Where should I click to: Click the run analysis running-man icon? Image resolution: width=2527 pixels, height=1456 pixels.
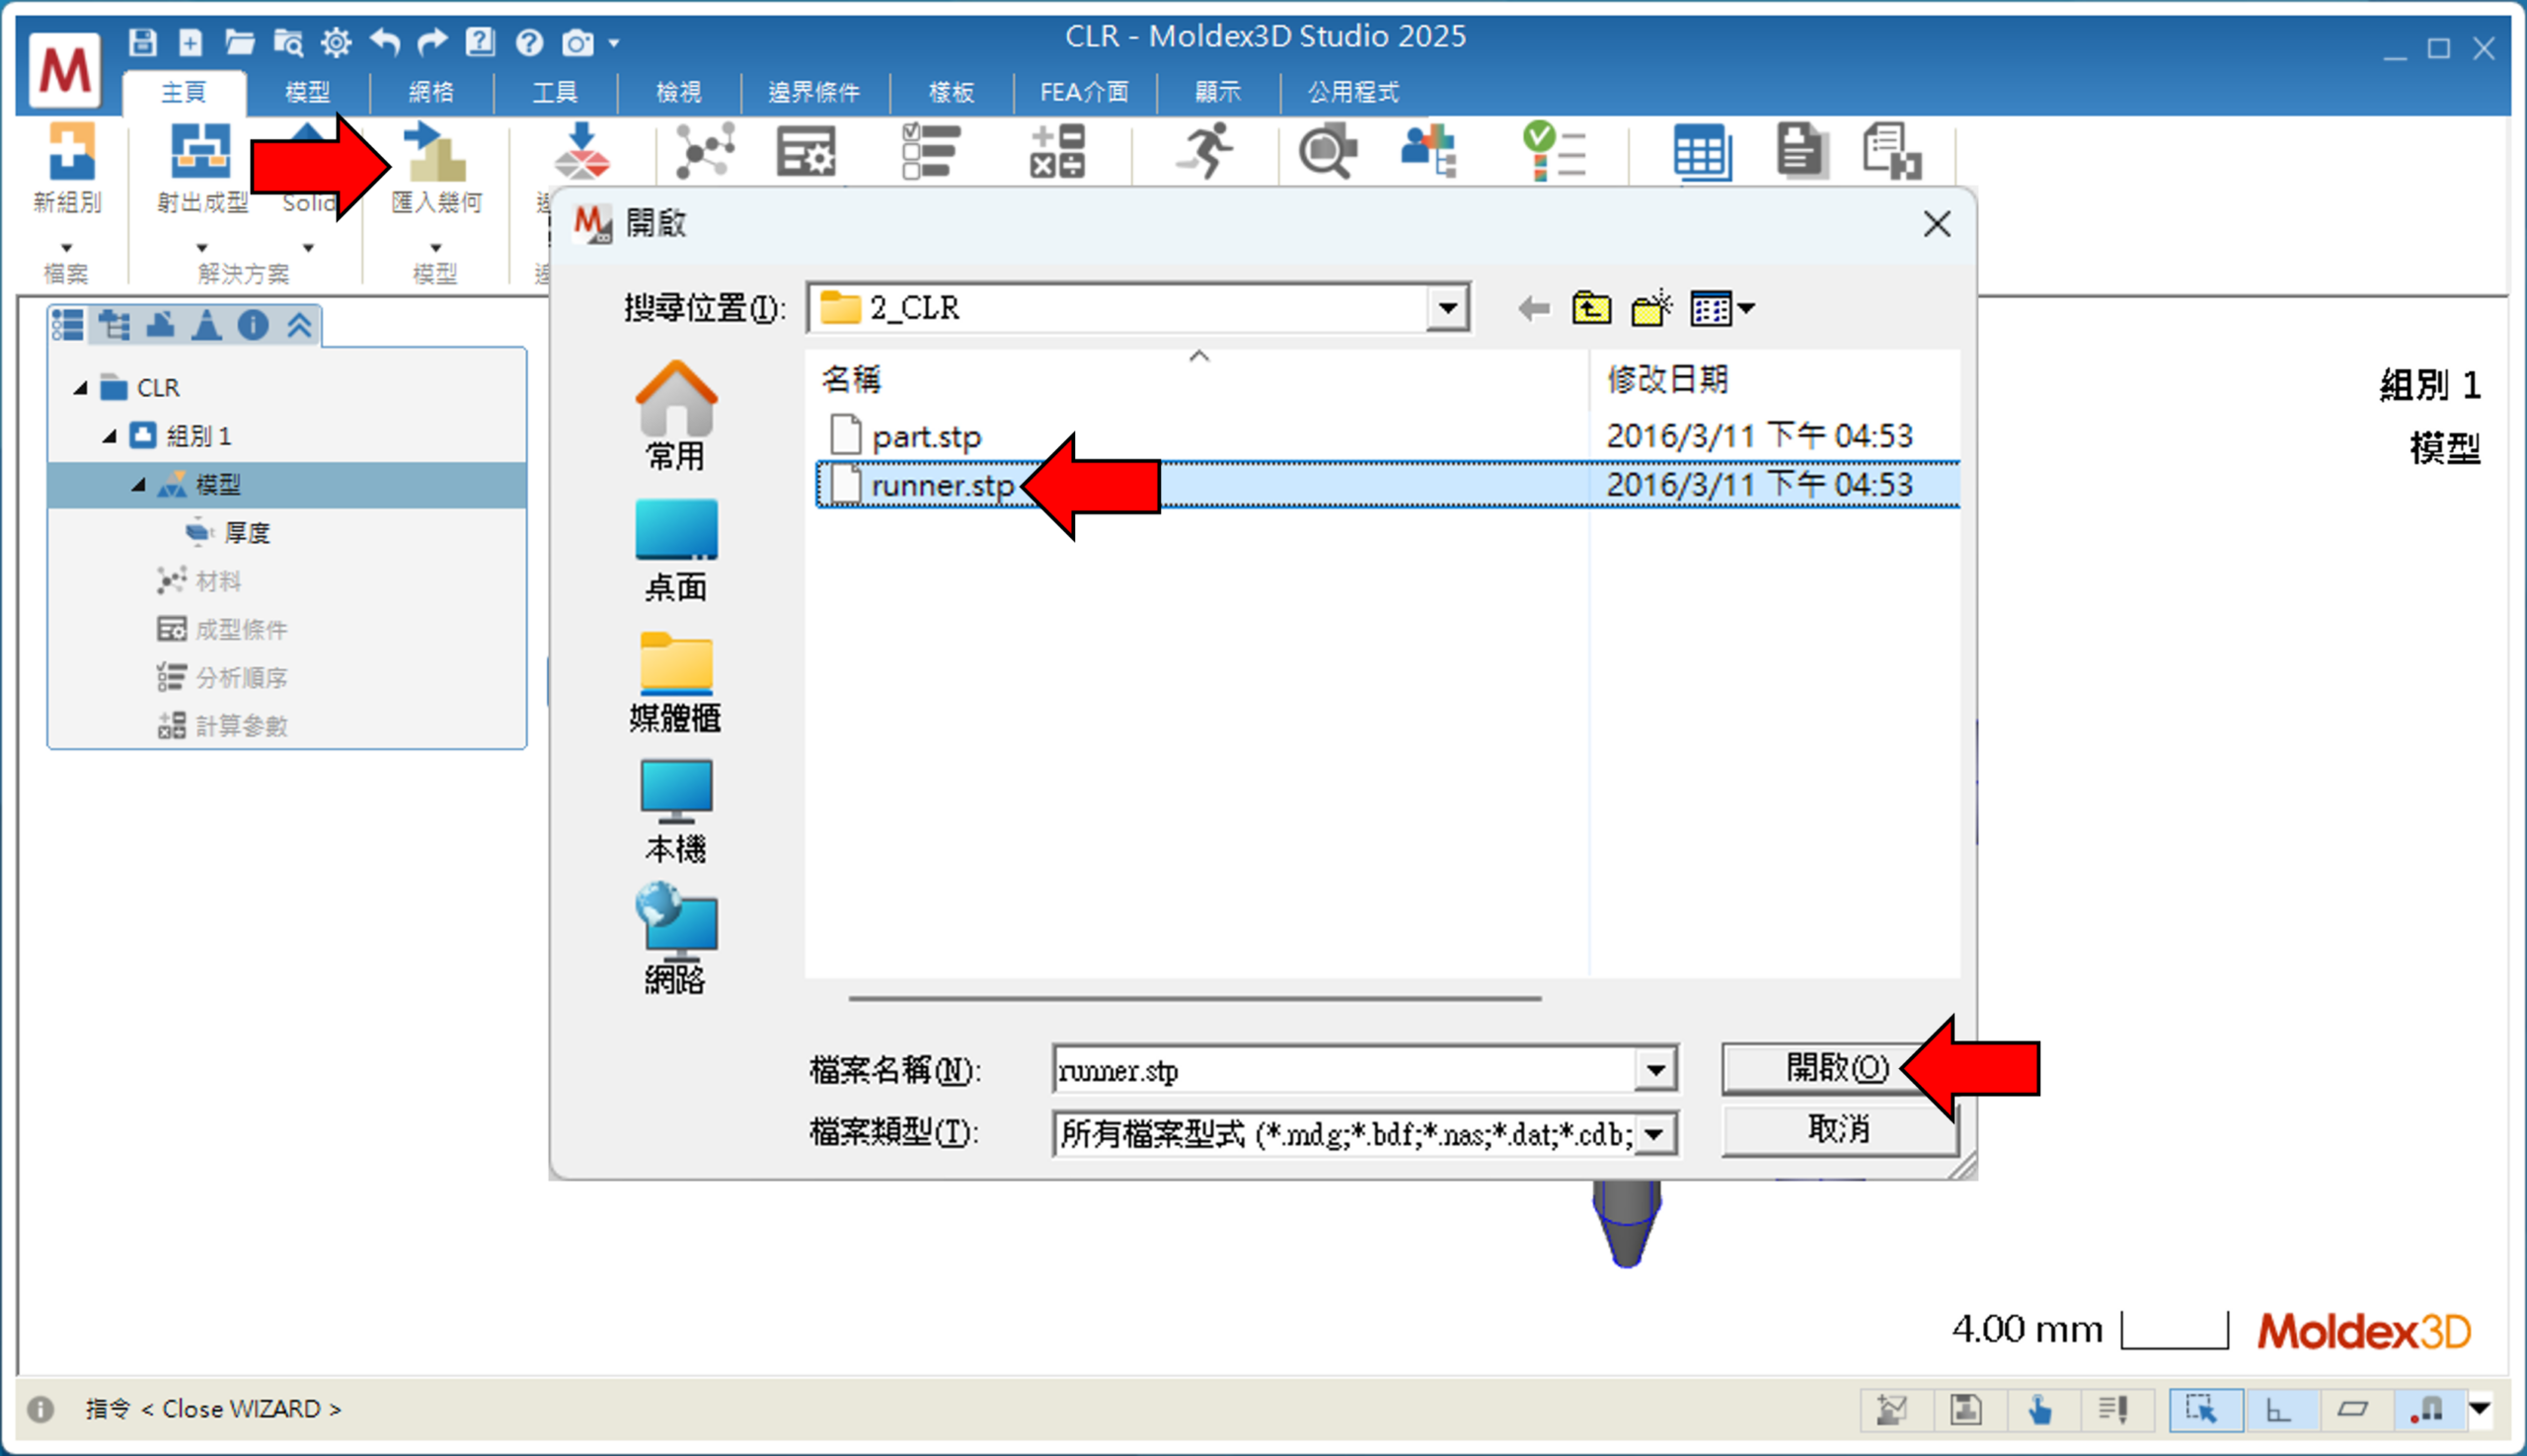tap(1206, 152)
